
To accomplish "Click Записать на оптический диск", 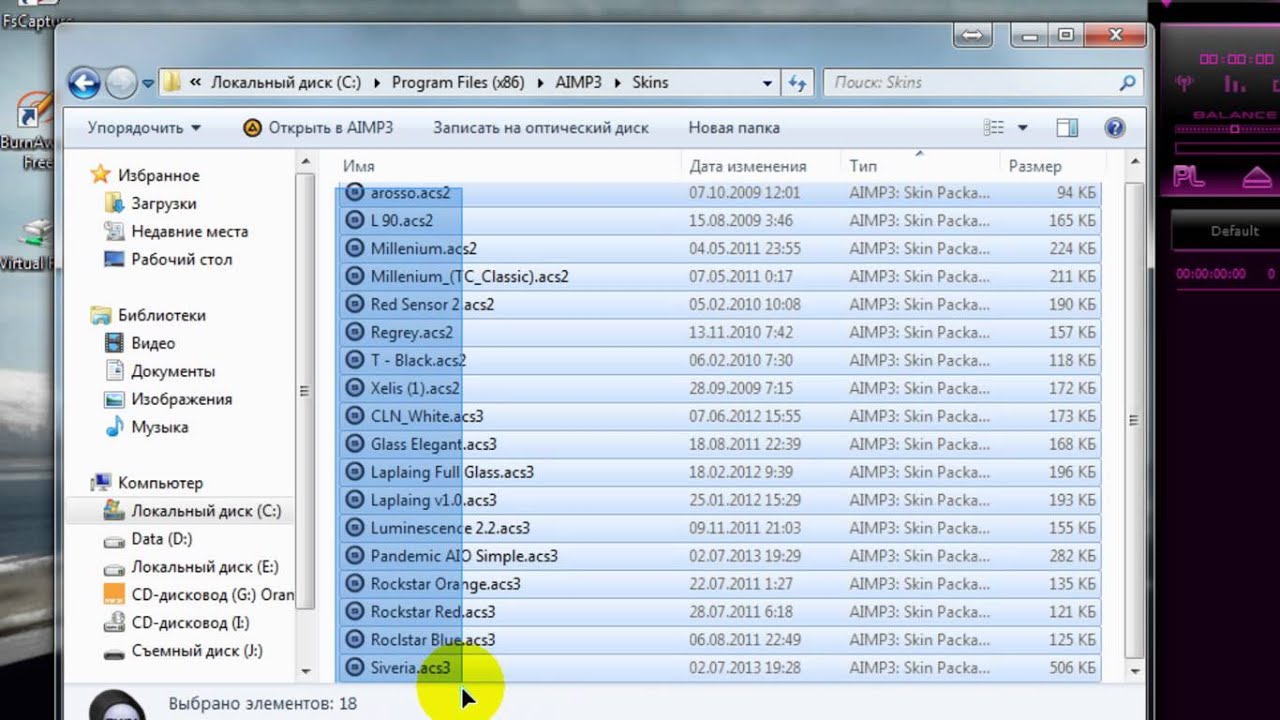I will (541, 128).
